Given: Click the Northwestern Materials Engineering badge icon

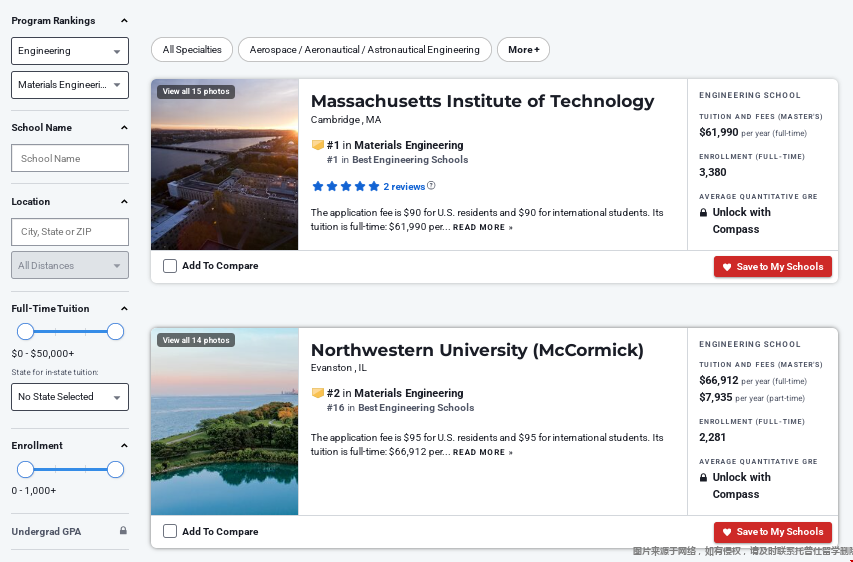Looking at the screenshot, I should (x=318, y=393).
